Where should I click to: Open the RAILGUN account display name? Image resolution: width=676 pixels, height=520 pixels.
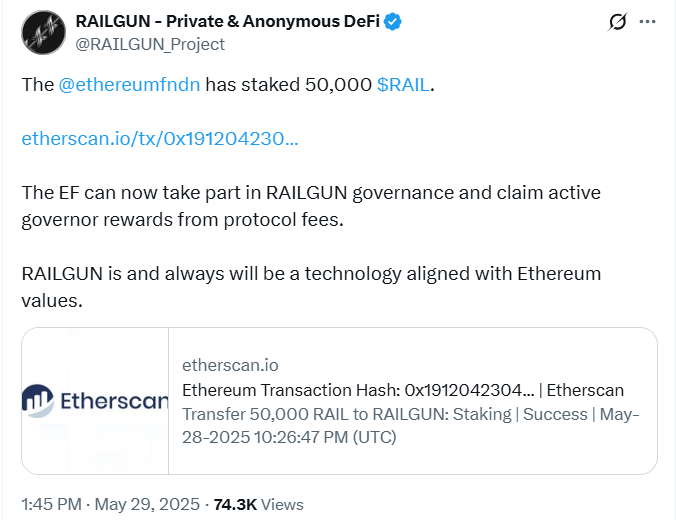click(x=228, y=21)
